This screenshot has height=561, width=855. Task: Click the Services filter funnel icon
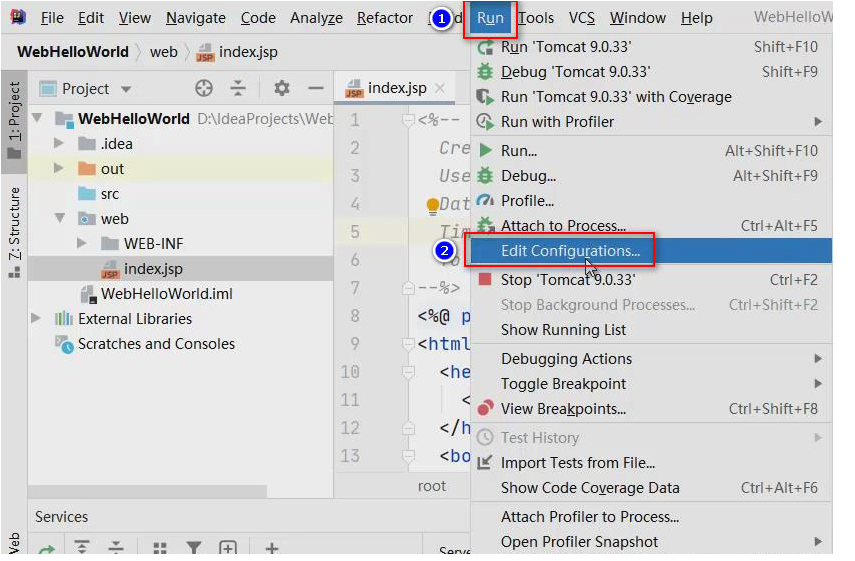(x=194, y=548)
